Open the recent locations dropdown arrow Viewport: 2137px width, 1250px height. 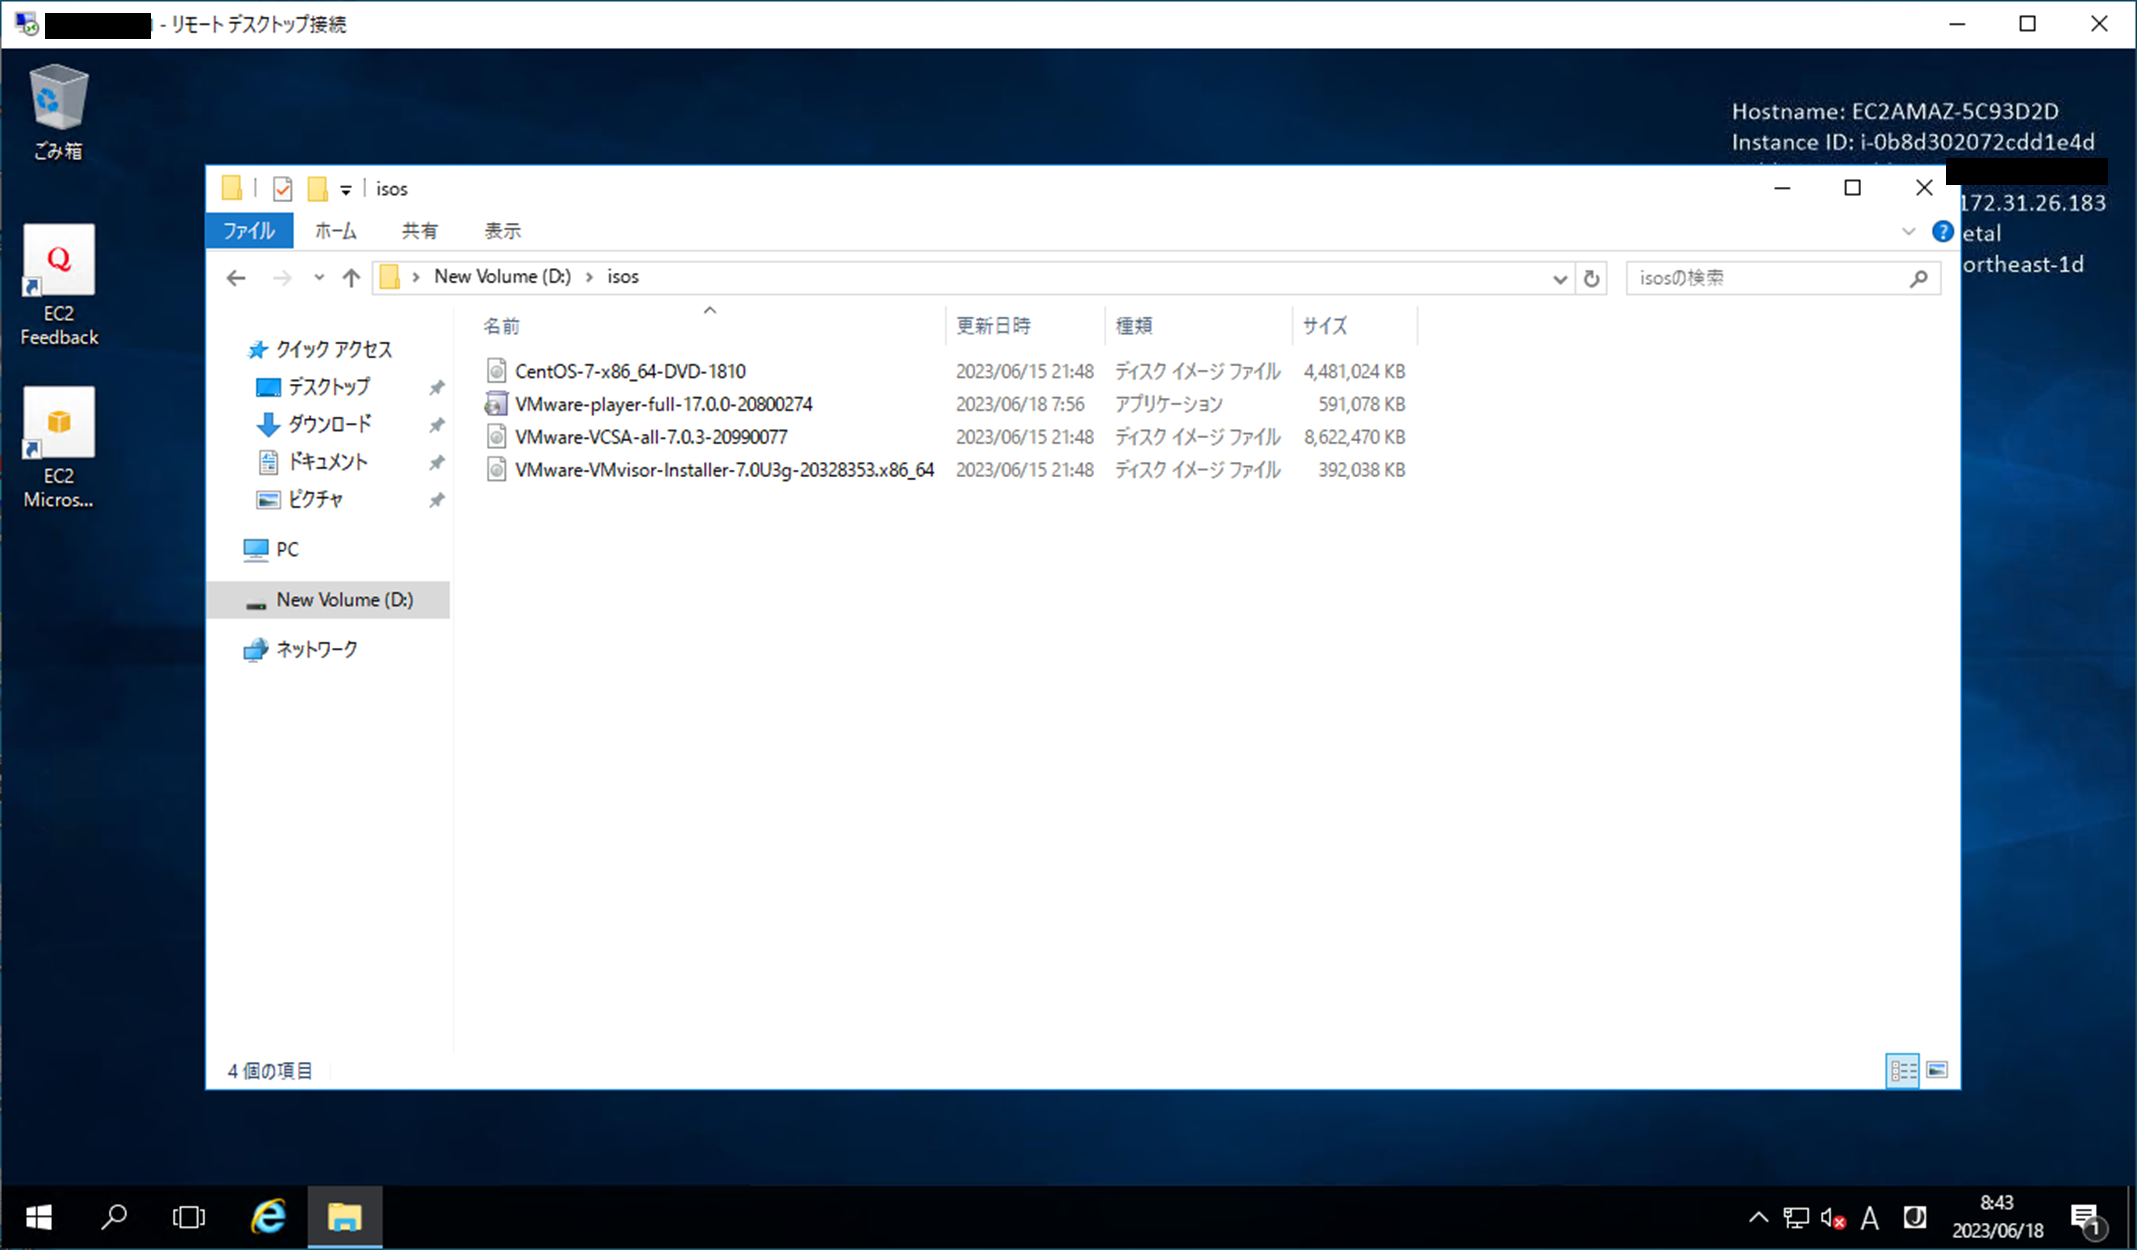click(318, 278)
